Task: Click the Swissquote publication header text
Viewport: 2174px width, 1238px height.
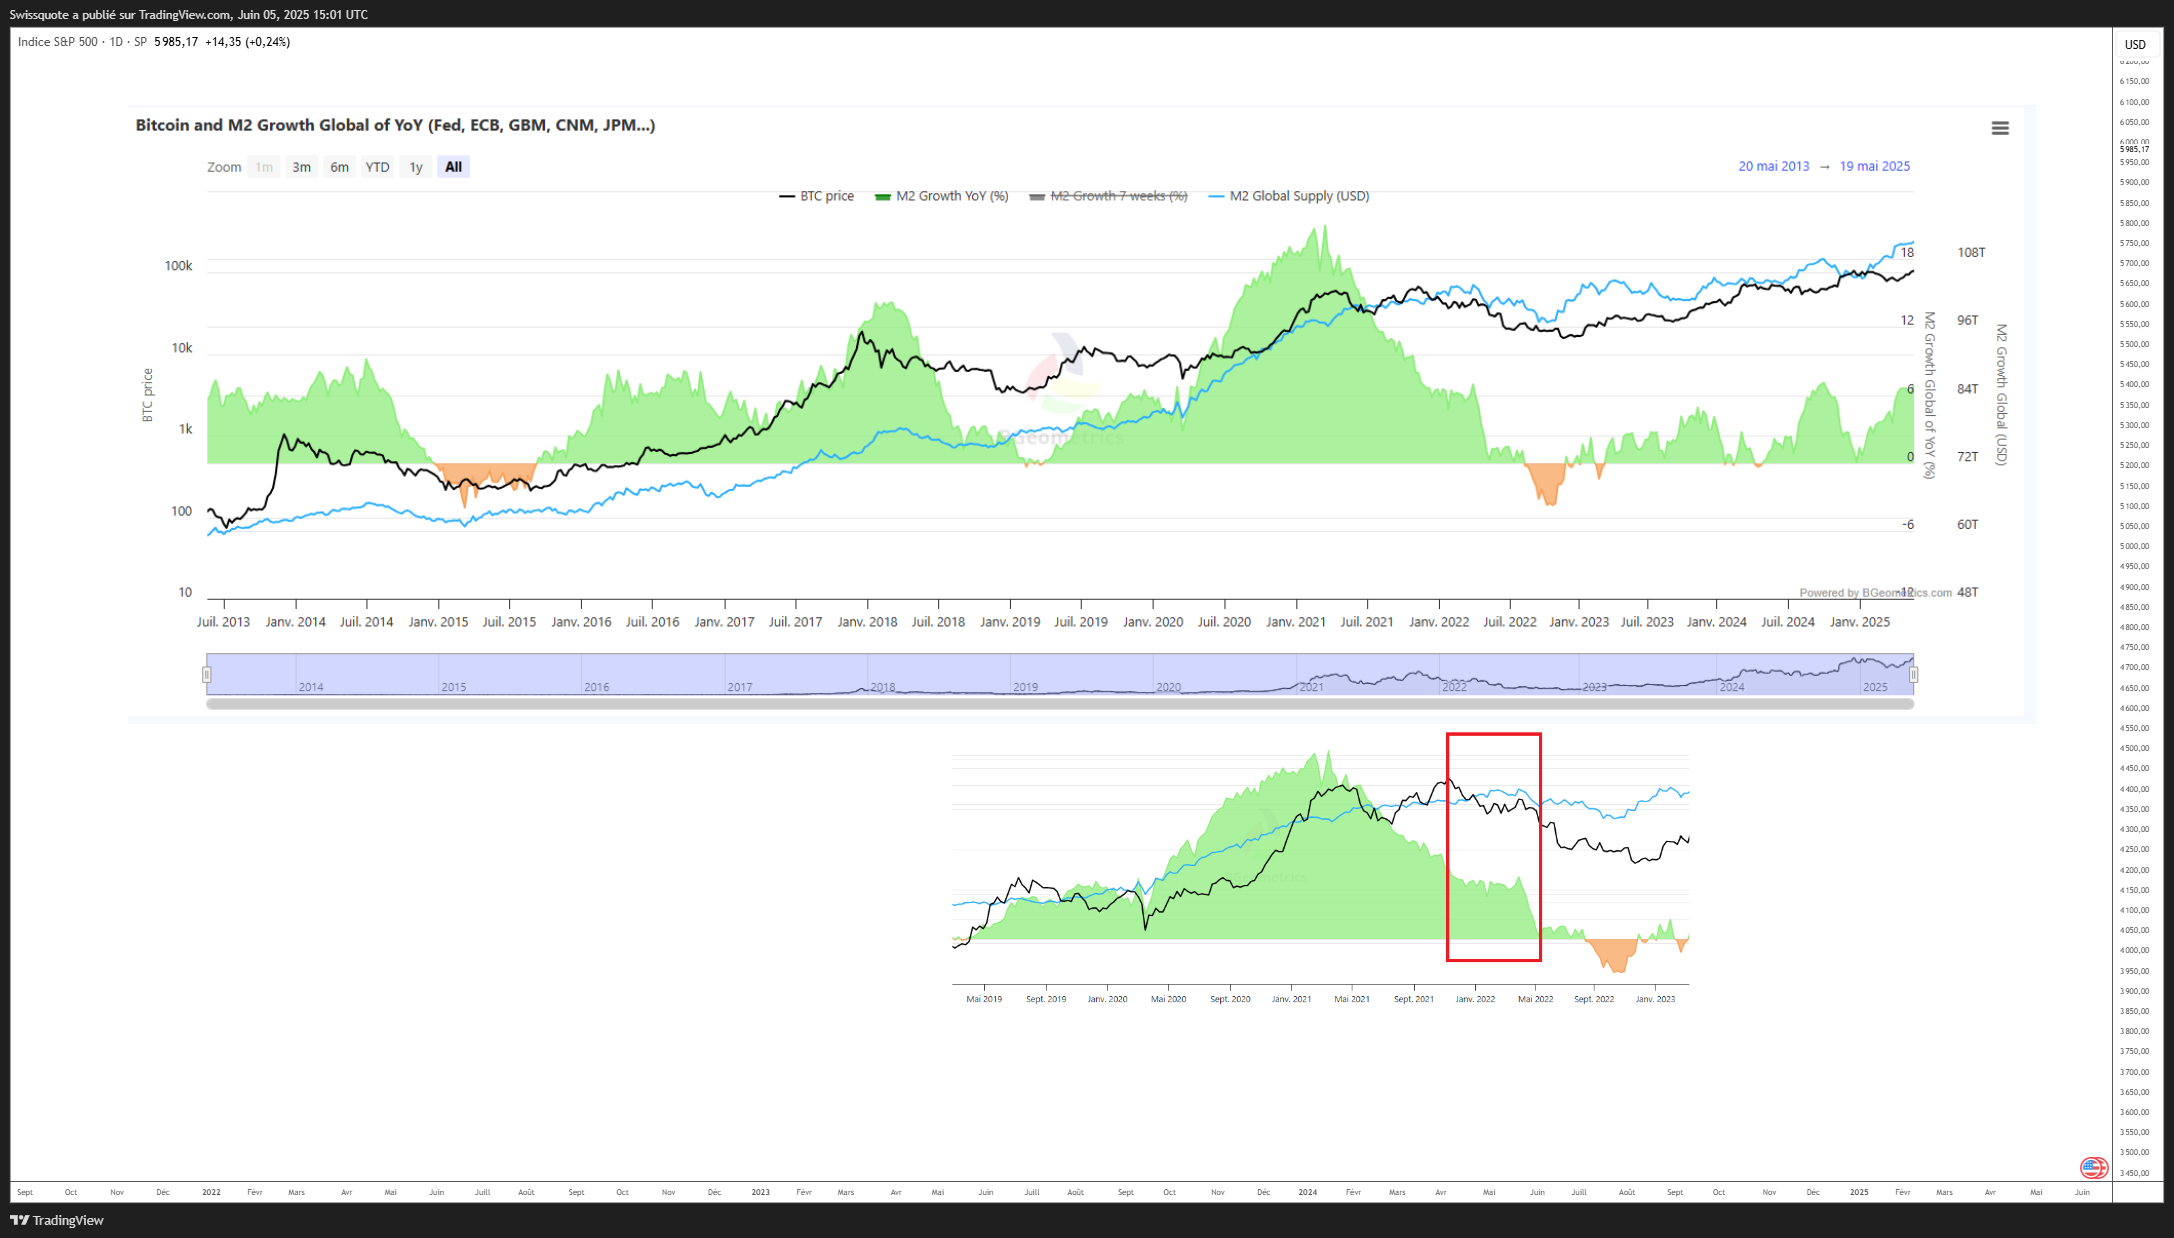Action: click(189, 15)
